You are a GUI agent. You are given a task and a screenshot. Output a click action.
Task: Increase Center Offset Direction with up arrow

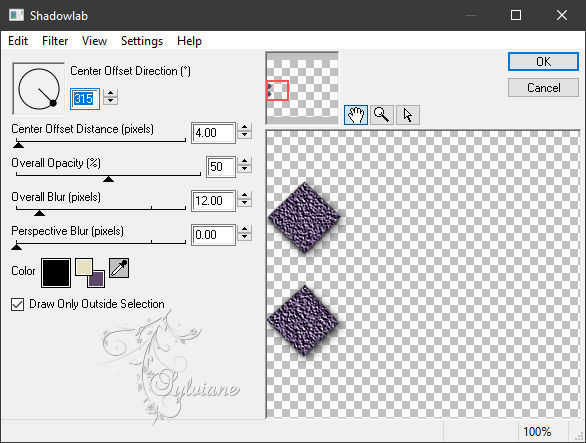pyautogui.click(x=110, y=93)
